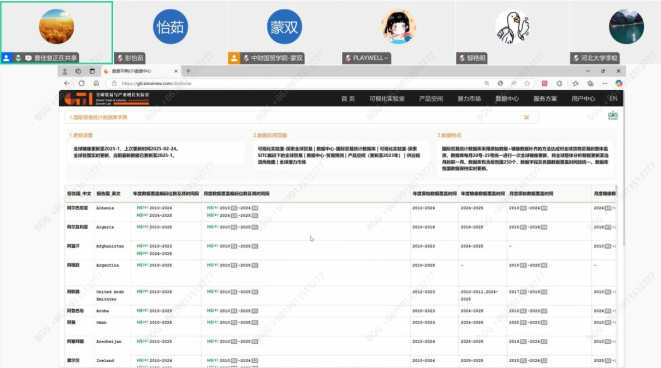661x368 pixels.
Task: Click the browser address bar URL
Action: tap(157, 83)
